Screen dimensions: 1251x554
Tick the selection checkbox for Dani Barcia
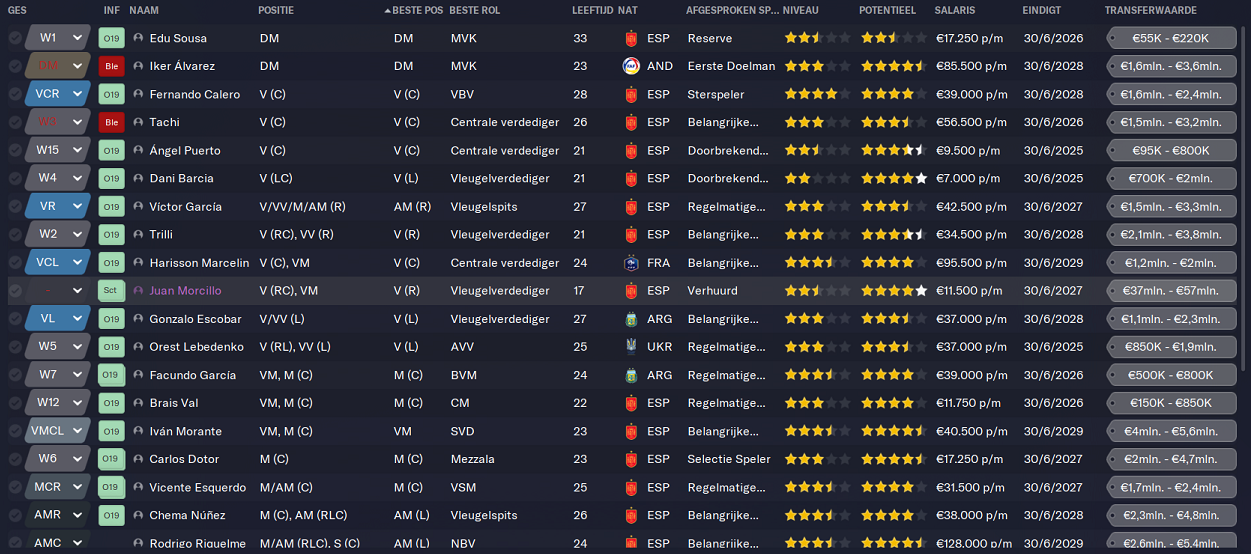[x=15, y=178]
